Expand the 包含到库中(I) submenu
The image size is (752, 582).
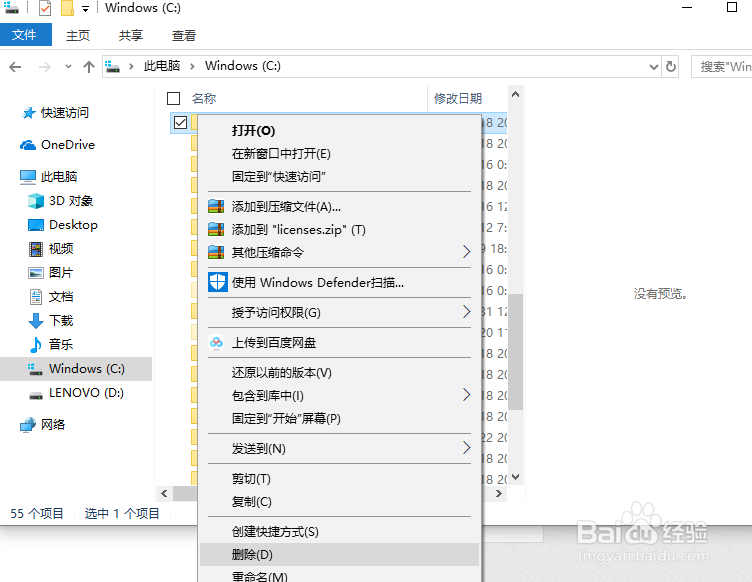[339, 396]
